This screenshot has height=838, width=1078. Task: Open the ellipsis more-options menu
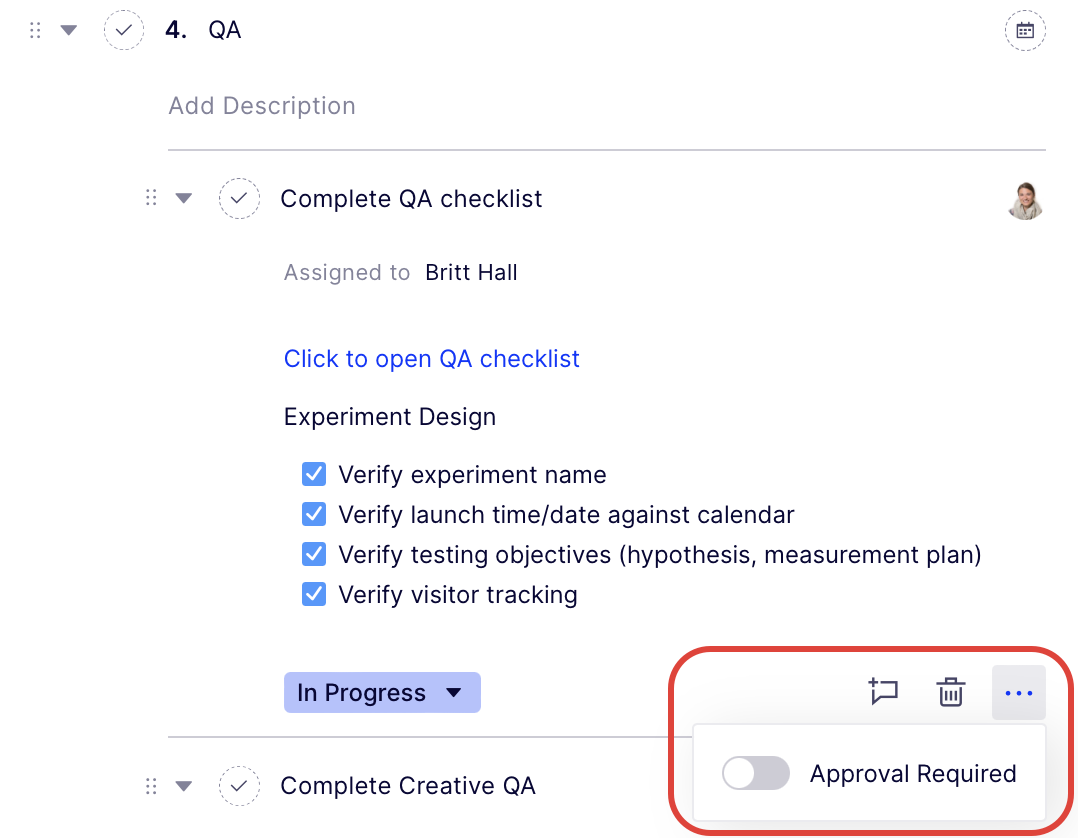(x=1018, y=692)
